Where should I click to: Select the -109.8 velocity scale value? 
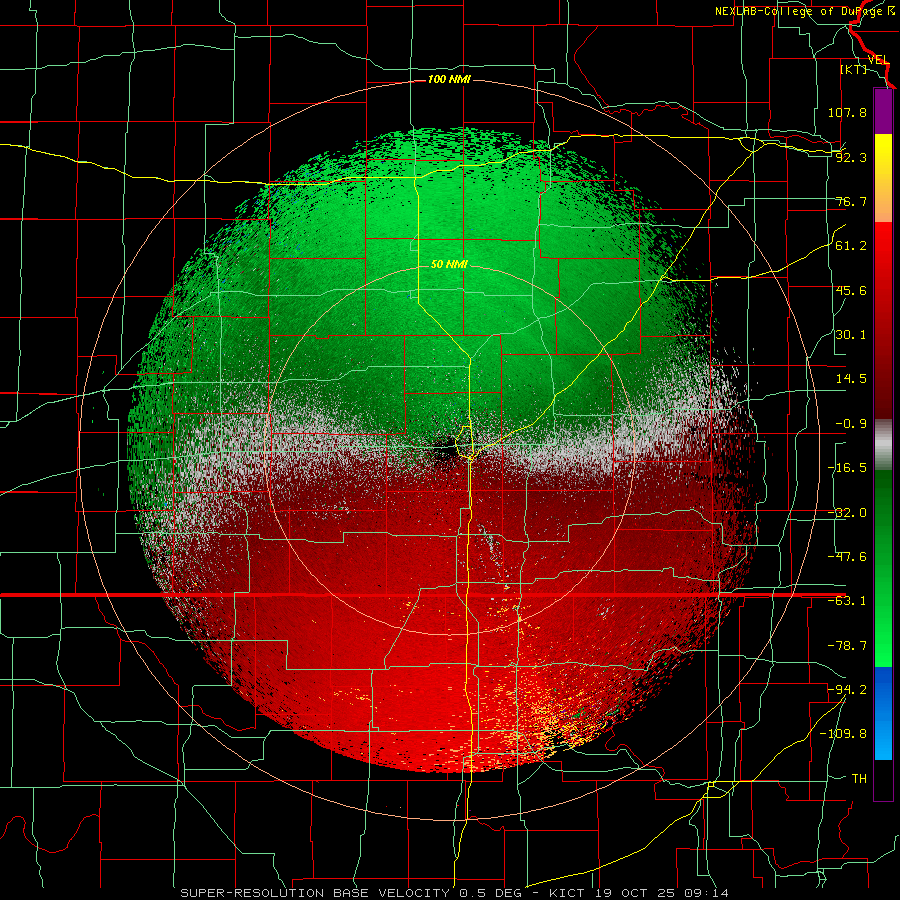(x=843, y=734)
